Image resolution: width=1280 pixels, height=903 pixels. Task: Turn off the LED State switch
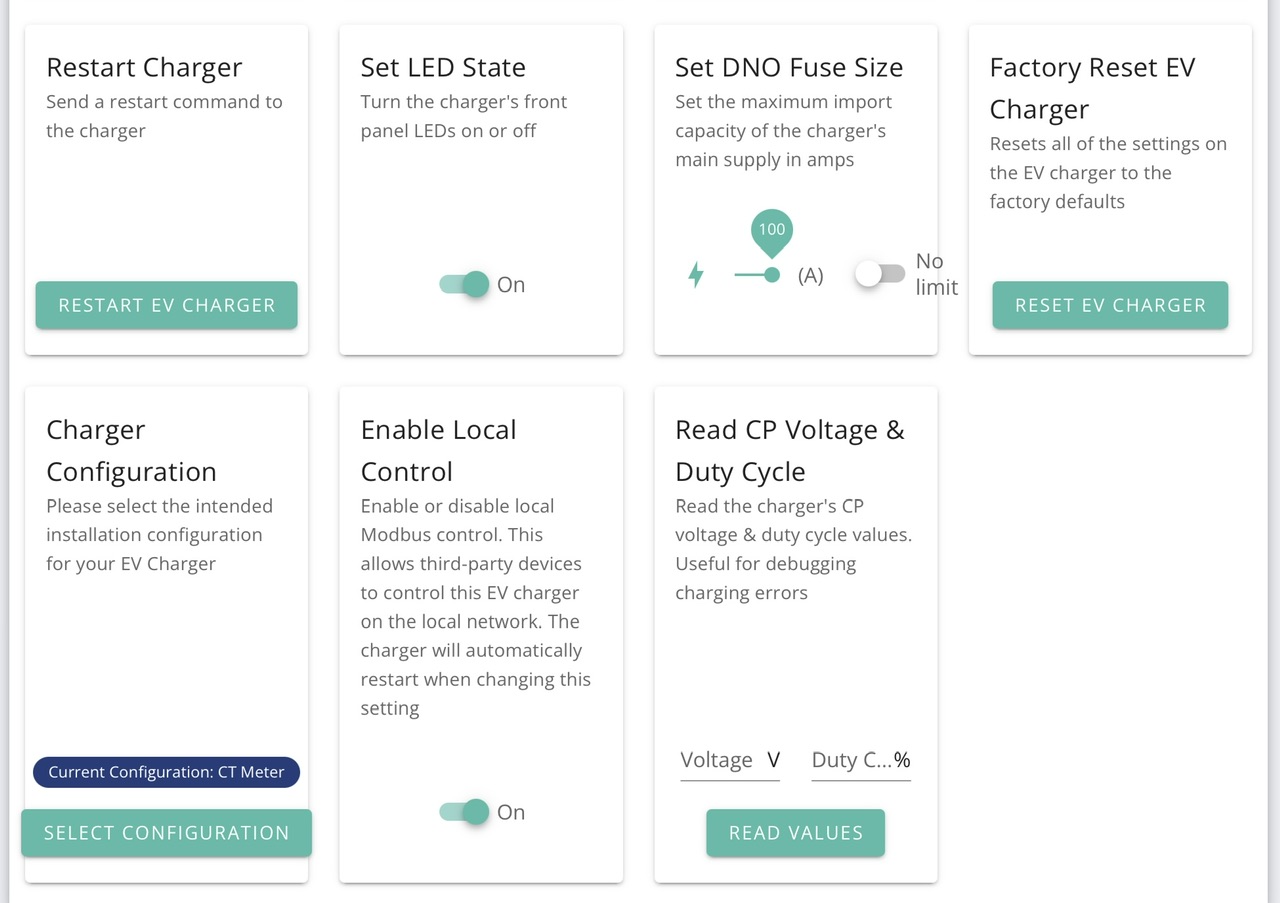pyautogui.click(x=465, y=285)
